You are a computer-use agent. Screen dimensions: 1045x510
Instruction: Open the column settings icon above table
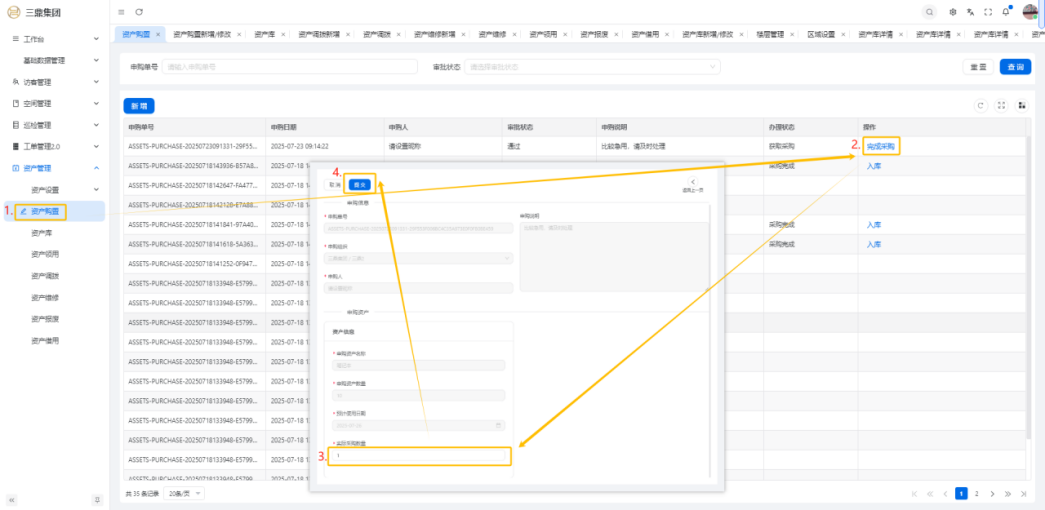click(1021, 105)
